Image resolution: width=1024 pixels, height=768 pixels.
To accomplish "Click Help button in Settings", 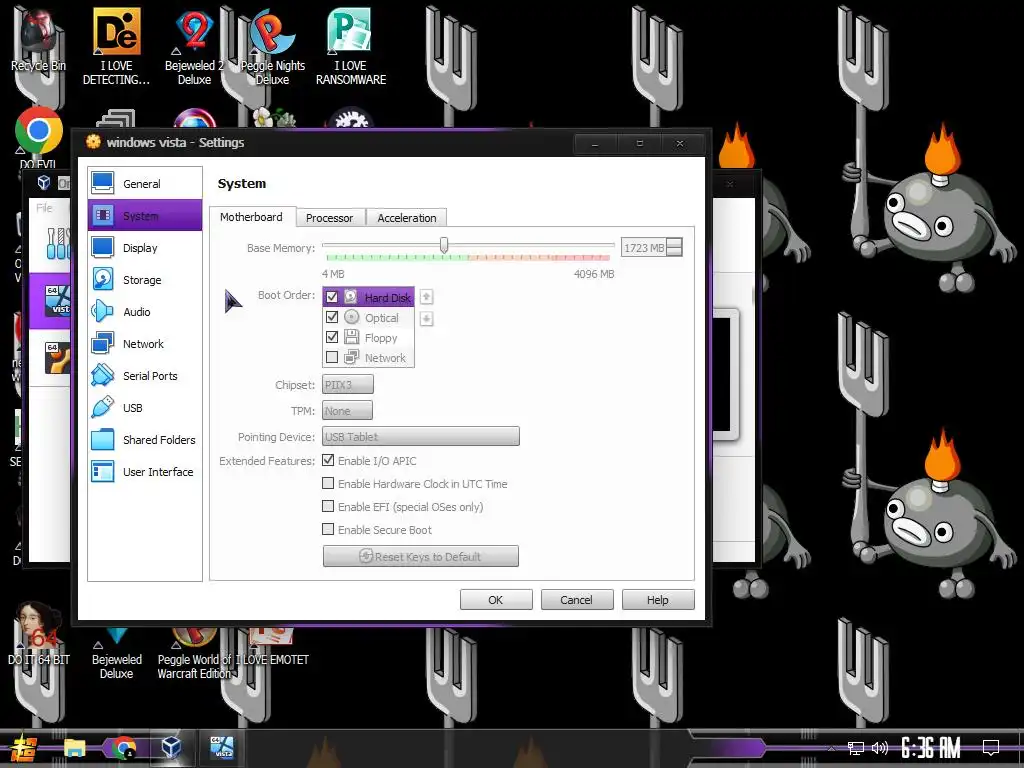I will pos(658,600).
